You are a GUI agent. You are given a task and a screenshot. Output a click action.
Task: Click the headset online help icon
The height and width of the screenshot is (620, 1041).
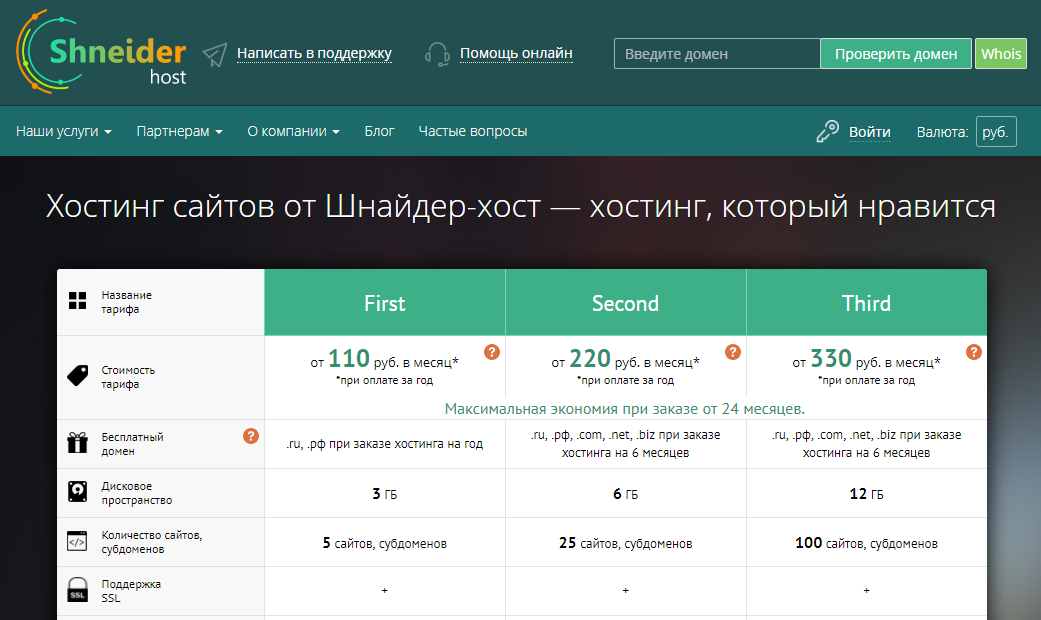pos(436,54)
